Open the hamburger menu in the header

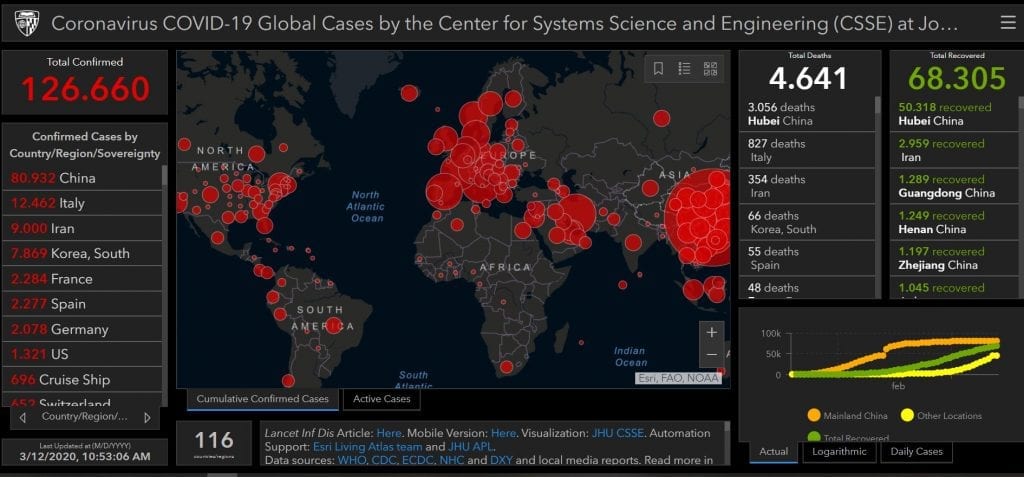1007,22
